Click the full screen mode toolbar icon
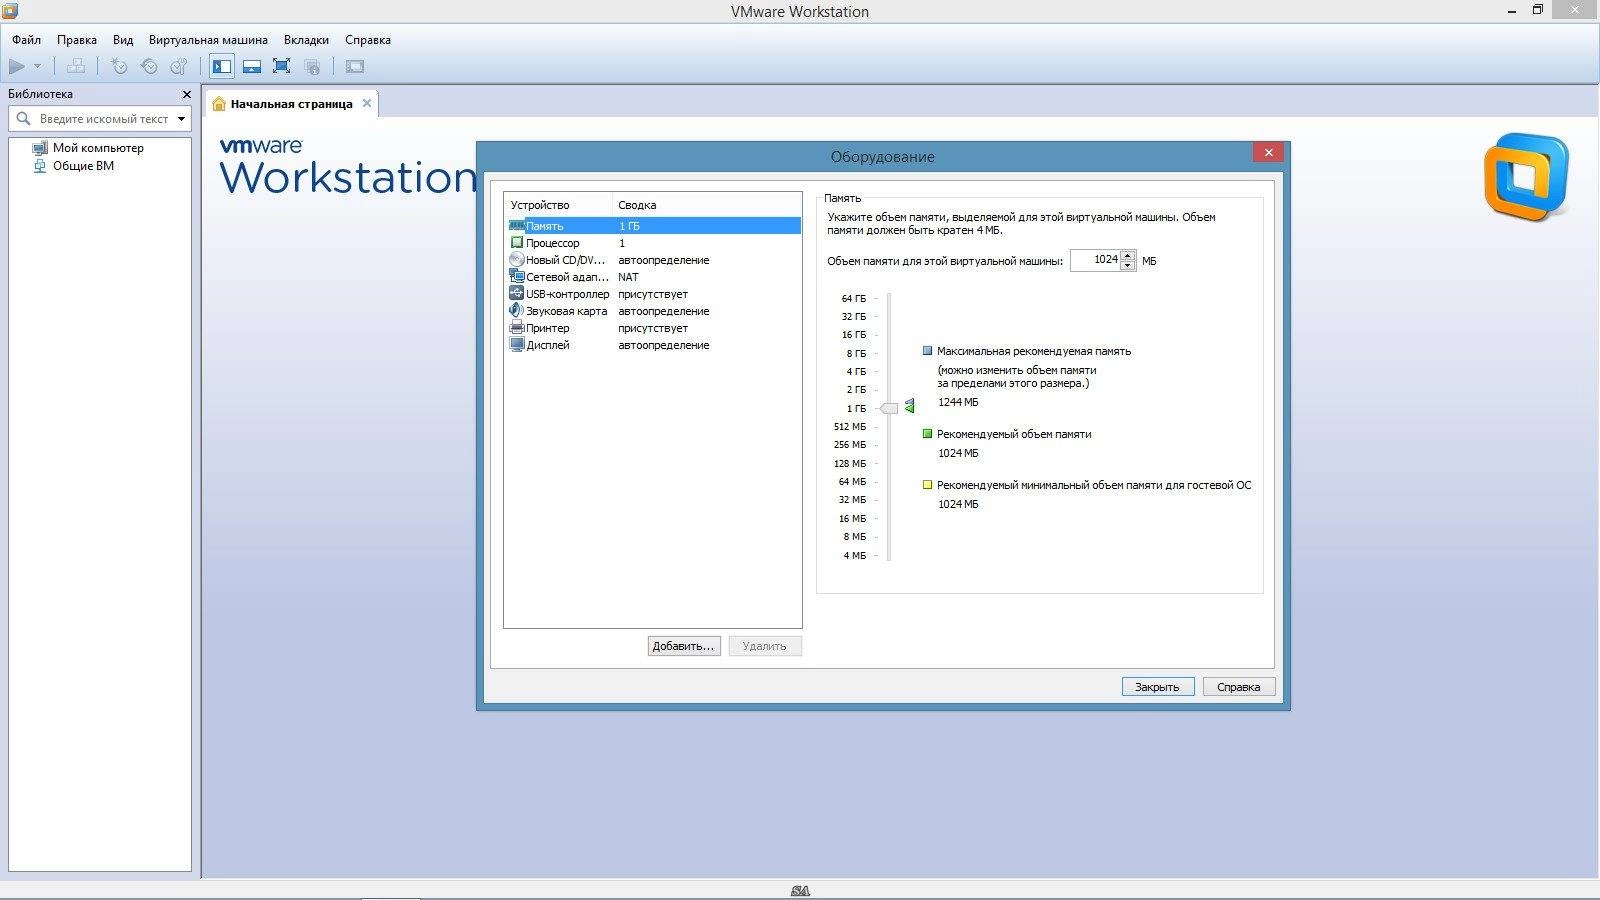 pyautogui.click(x=282, y=67)
